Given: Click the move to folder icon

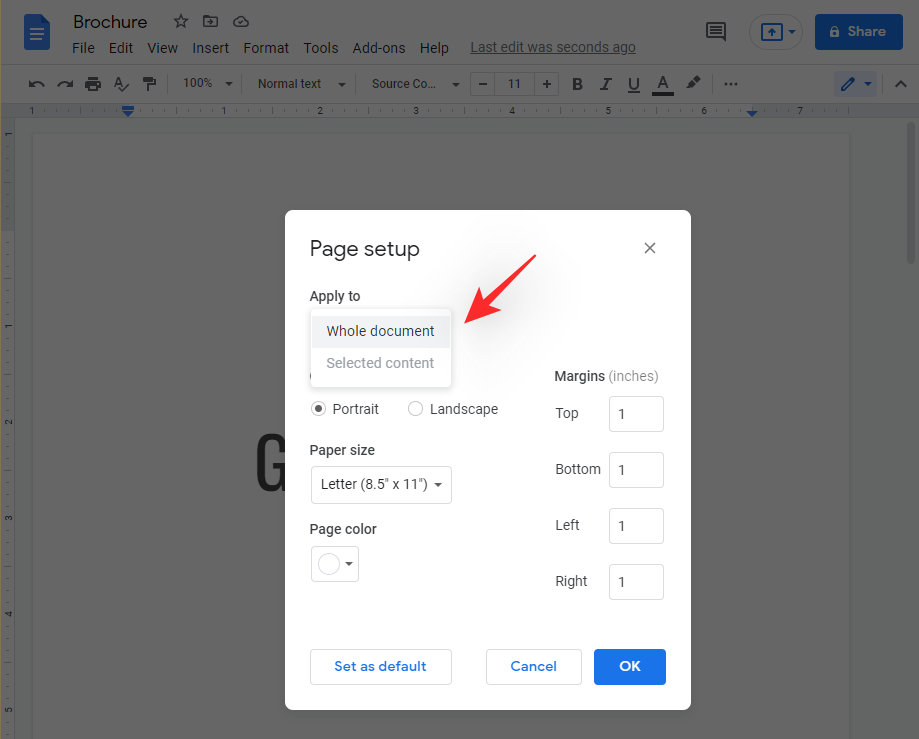Looking at the screenshot, I should coord(210,21).
